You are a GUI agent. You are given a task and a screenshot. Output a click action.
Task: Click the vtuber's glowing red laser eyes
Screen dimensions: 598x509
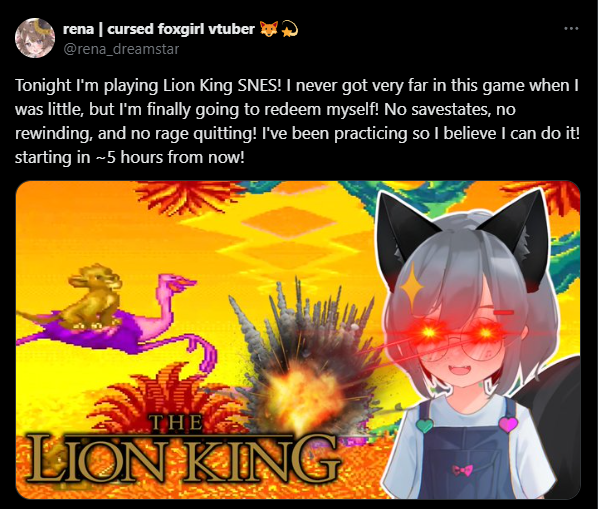point(458,332)
